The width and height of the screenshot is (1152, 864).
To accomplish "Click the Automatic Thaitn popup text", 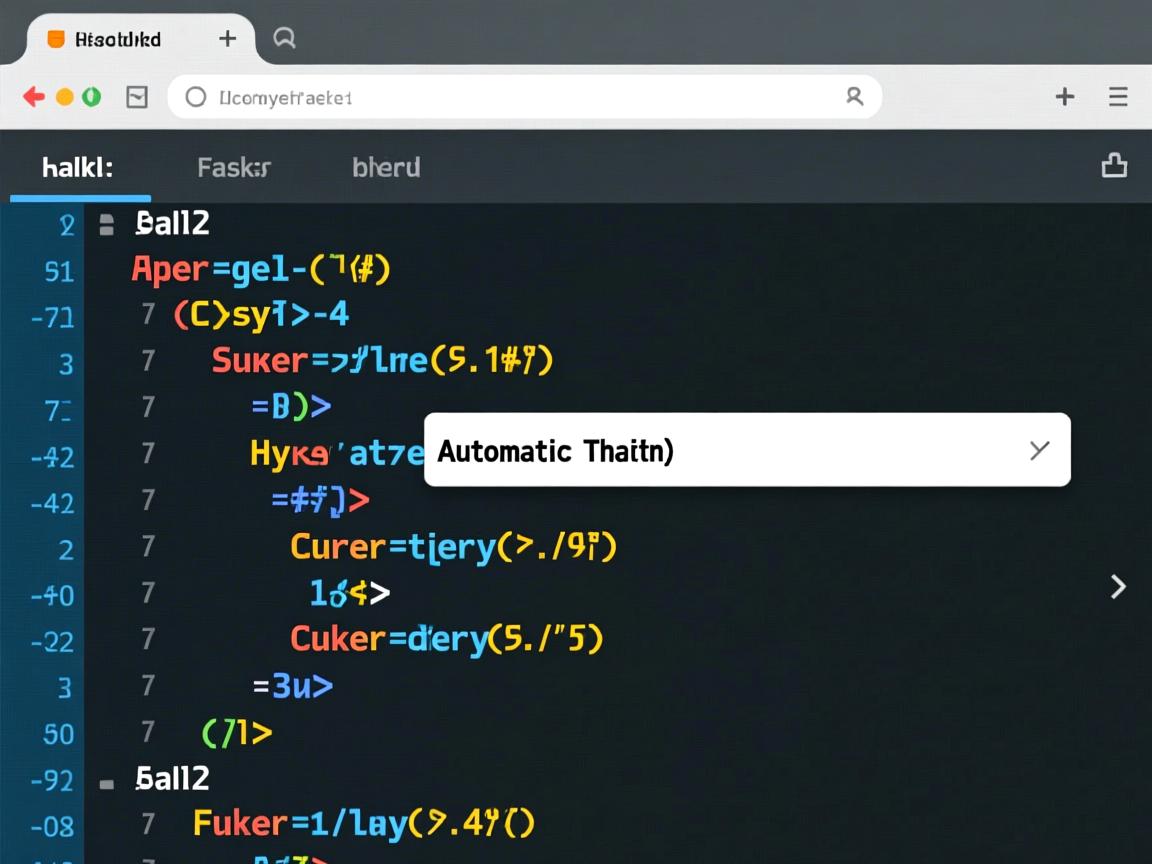I will pyautogui.click(x=555, y=451).
